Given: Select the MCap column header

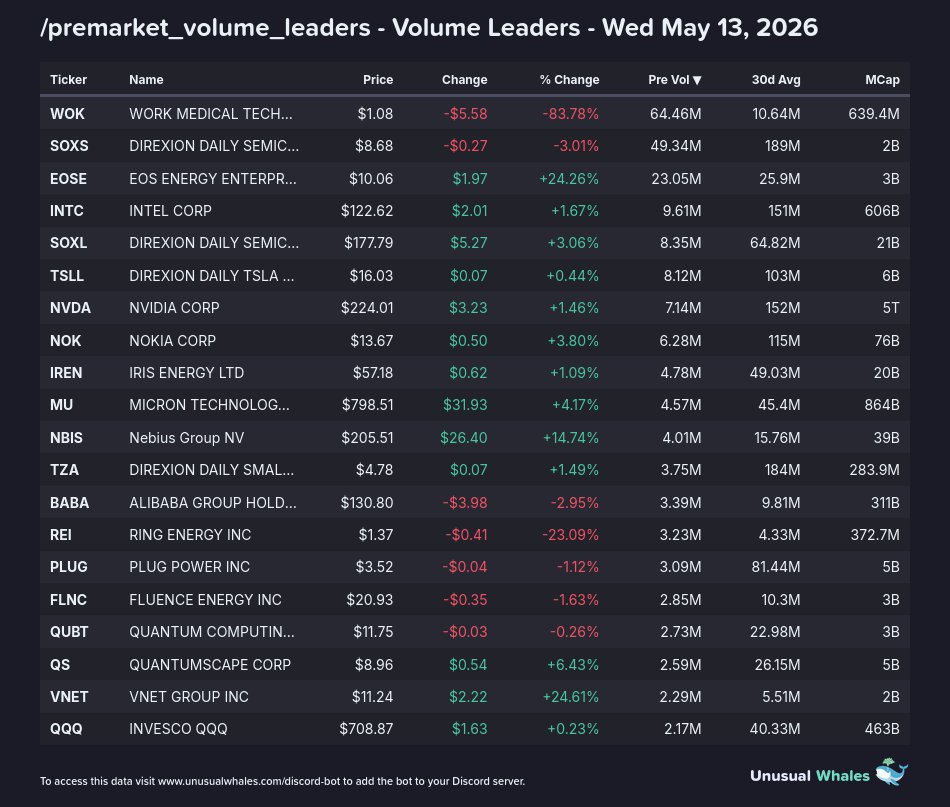Looking at the screenshot, I should click(882, 79).
